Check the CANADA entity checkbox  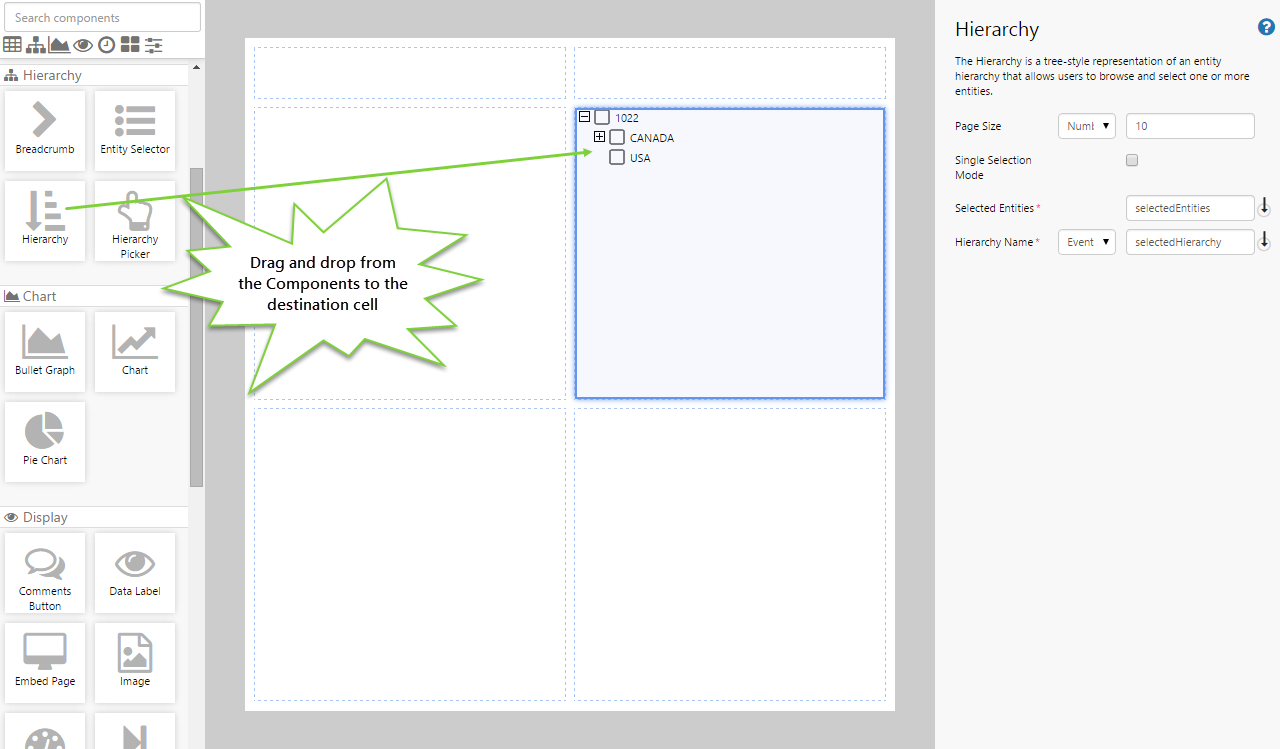click(x=617, y=137)
